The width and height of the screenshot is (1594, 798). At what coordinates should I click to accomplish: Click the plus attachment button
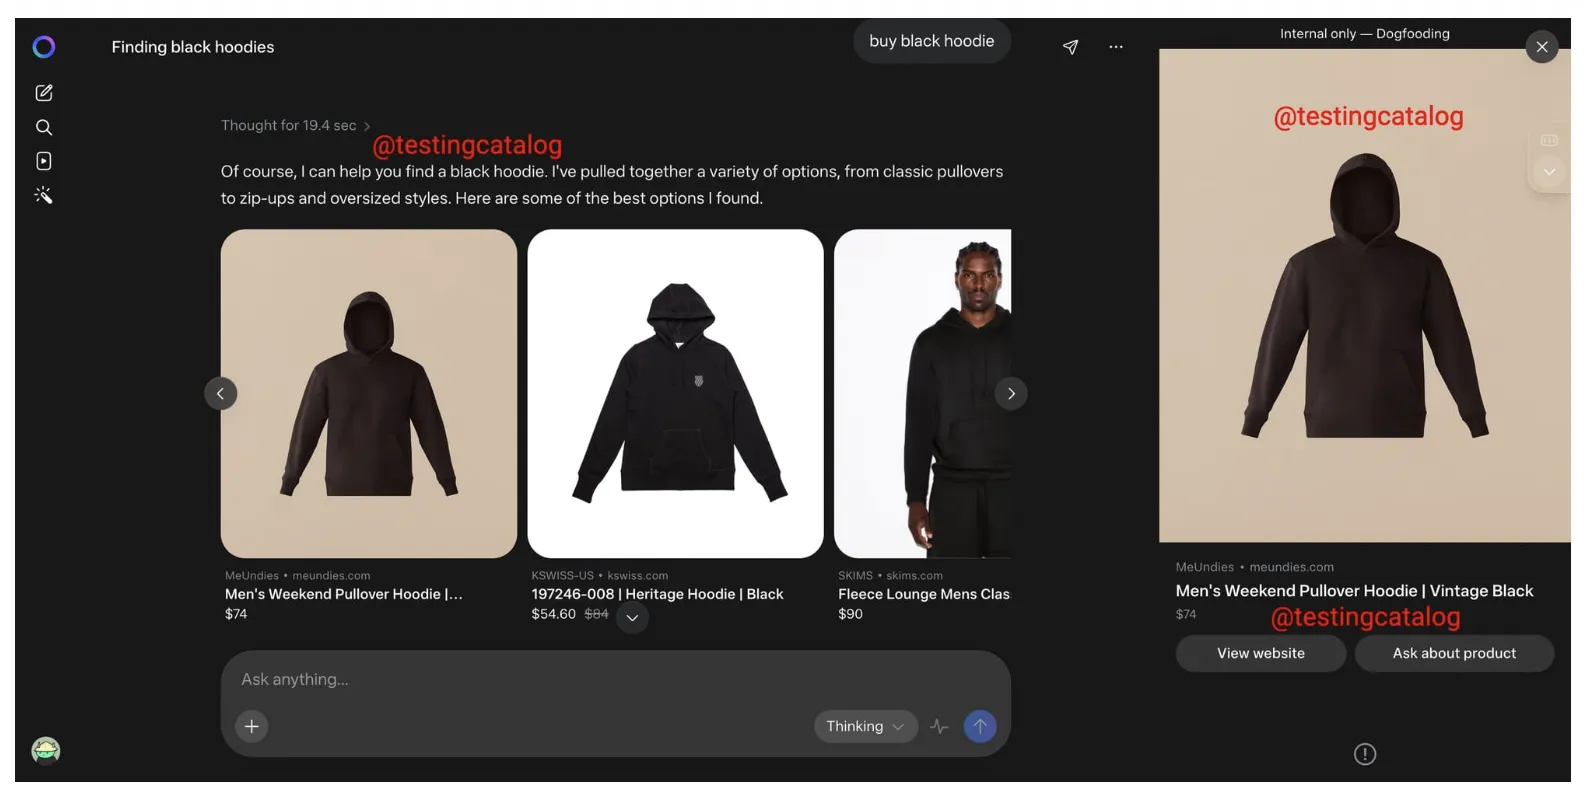(252, 727)
